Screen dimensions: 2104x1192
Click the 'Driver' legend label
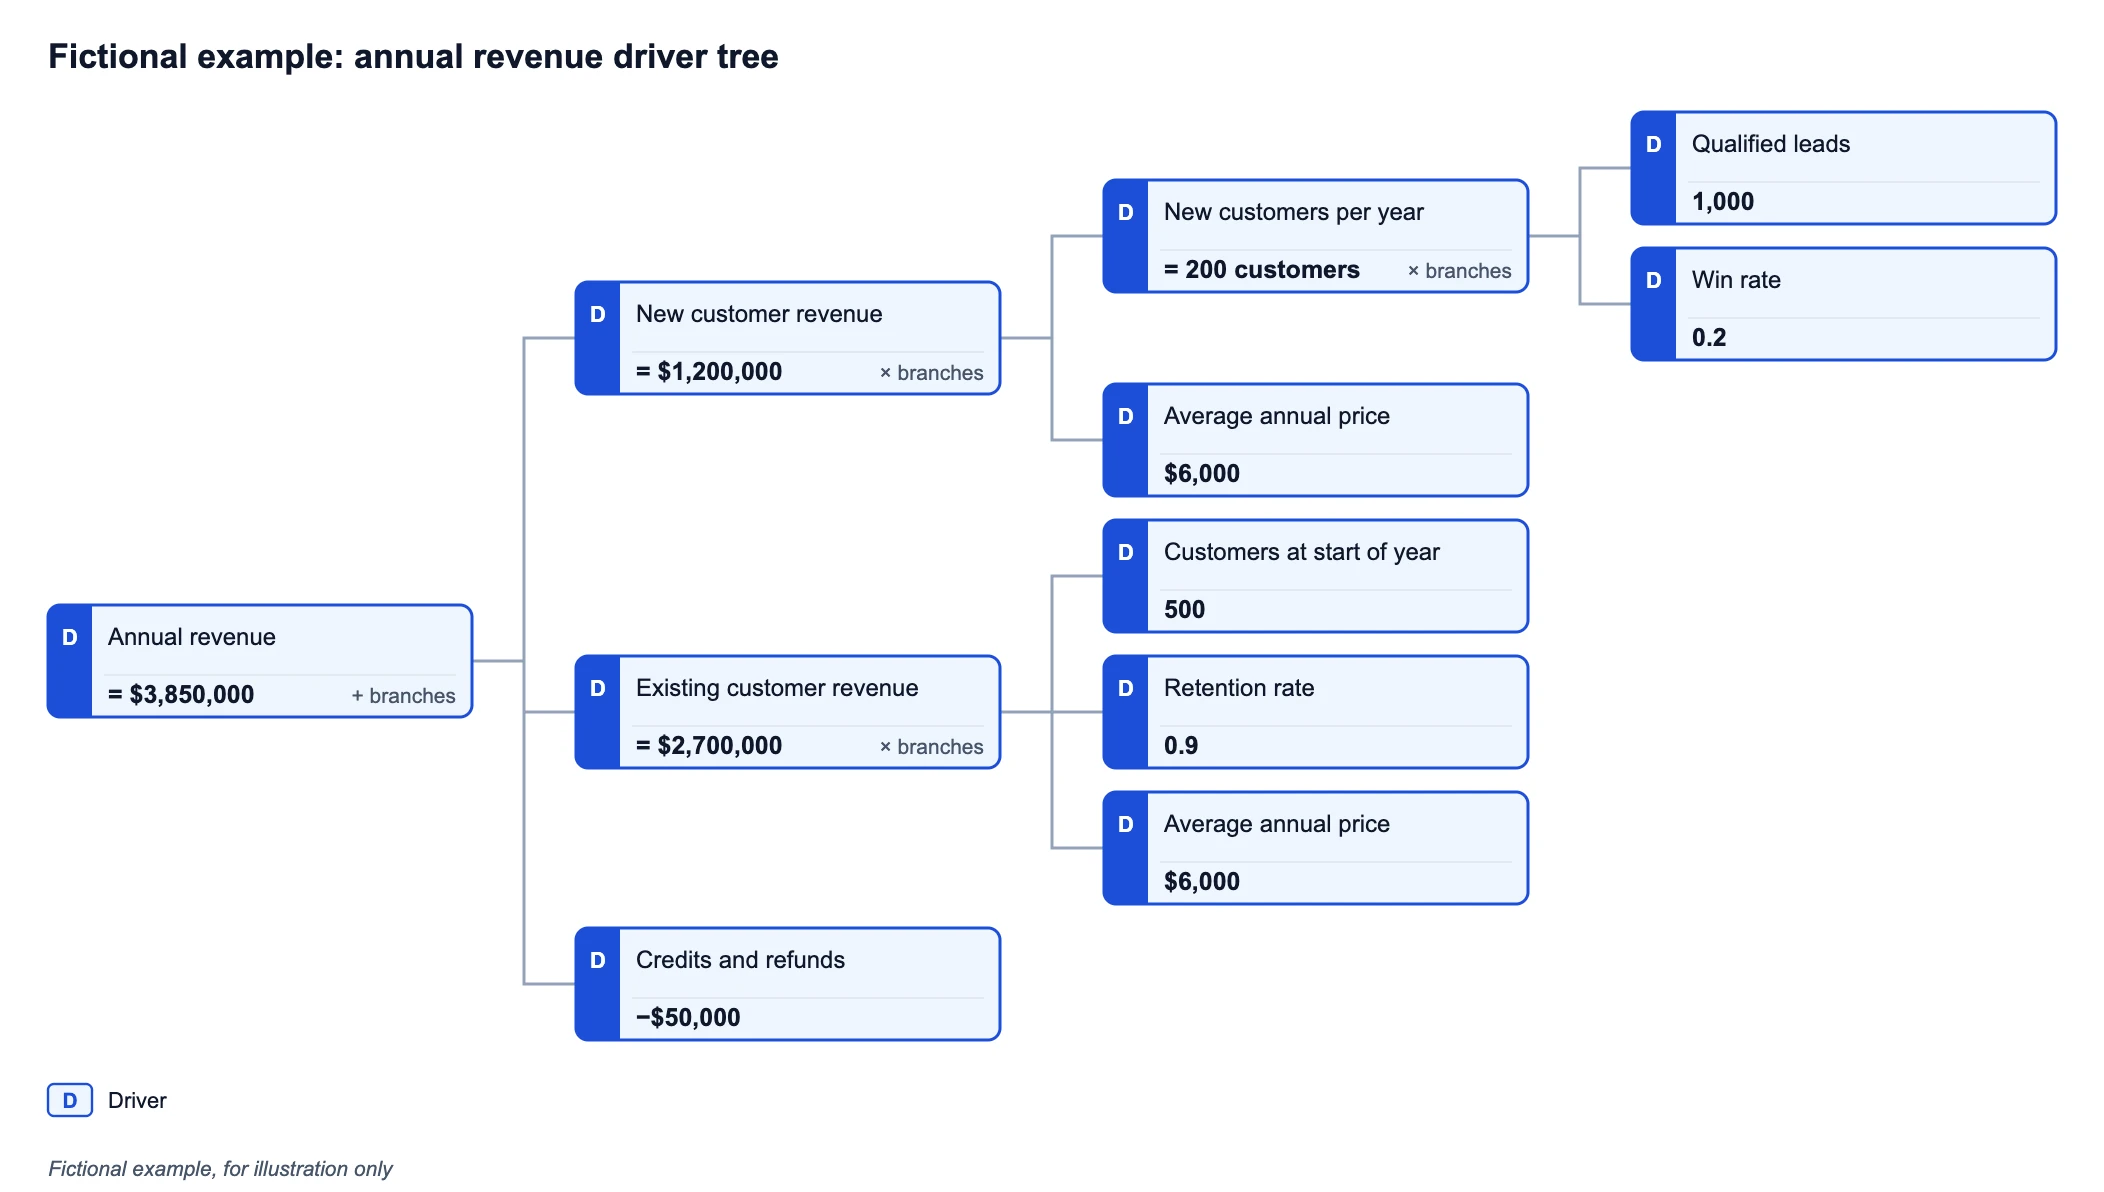[137, 1100]
